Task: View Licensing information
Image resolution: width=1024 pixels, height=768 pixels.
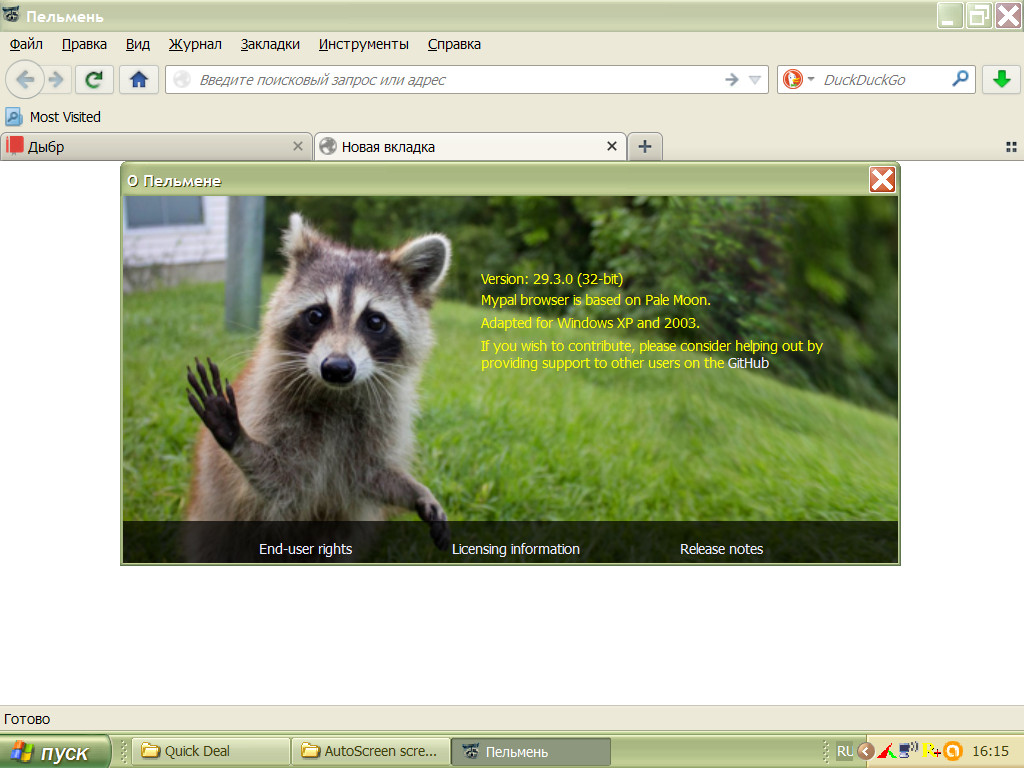Action: pos(516,549)
